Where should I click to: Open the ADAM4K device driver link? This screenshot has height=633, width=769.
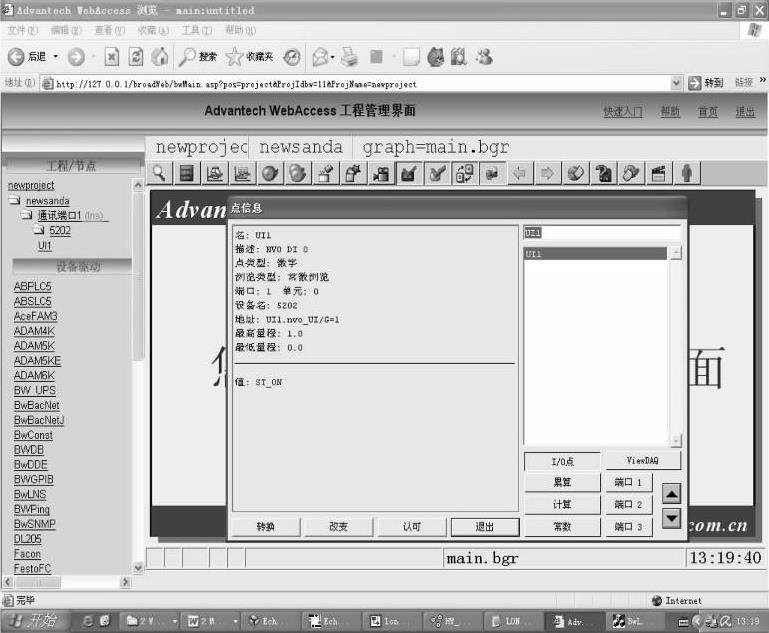[34, 331]
